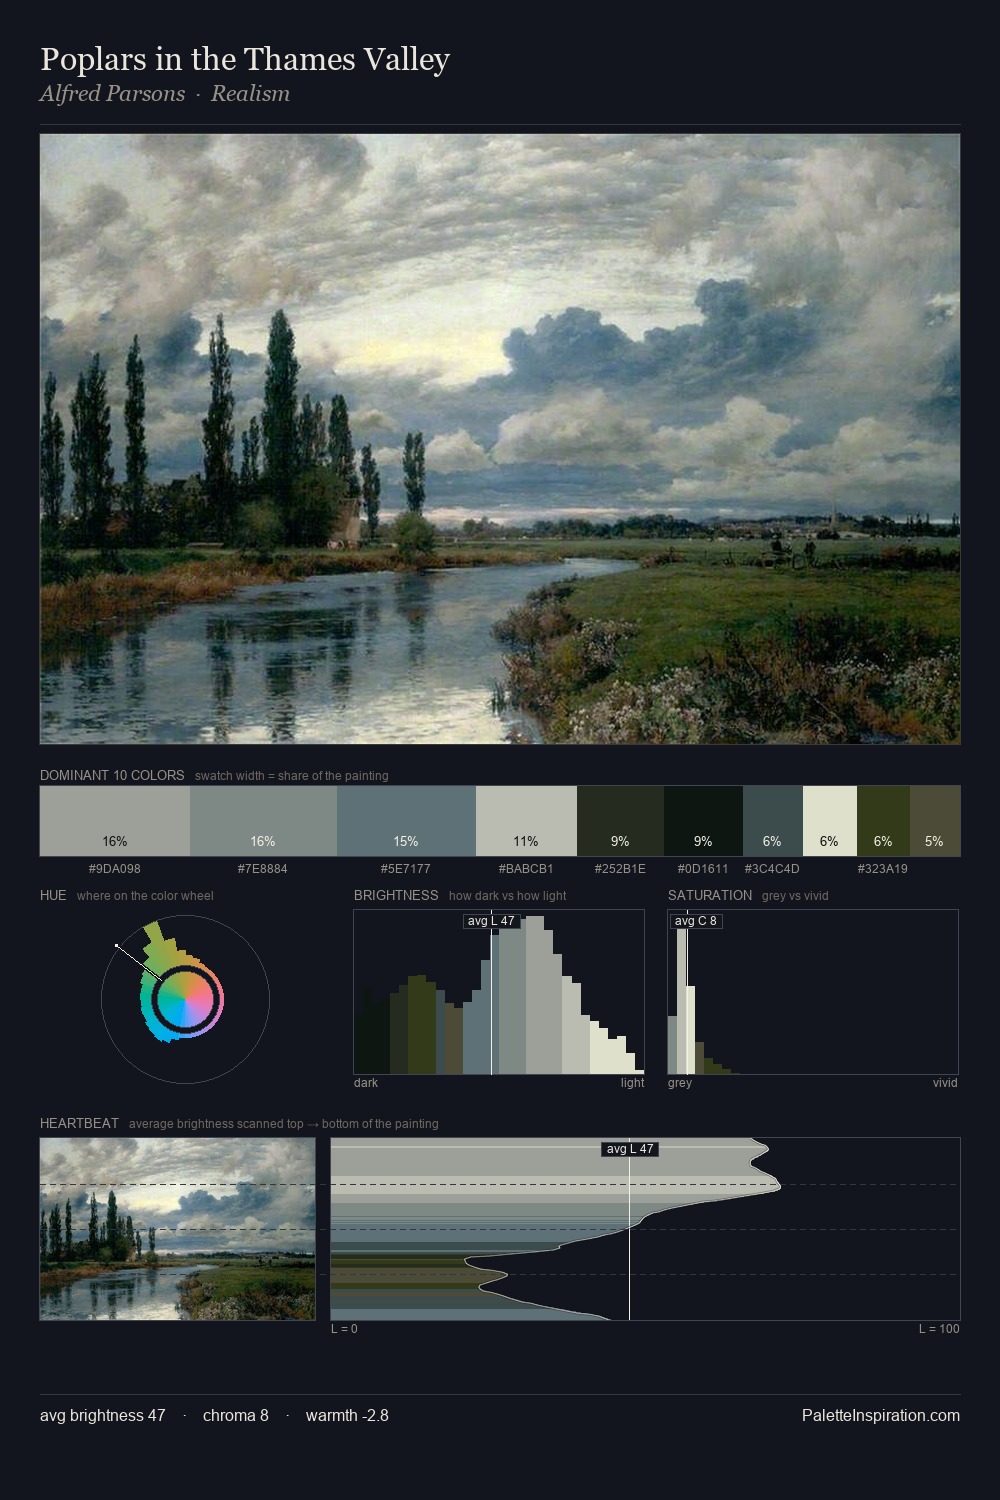Image resolution: width=1000 pixels, height=1500 pixels.
Task: Click the 'light' axis label under Brightness
Action: pos(633,1083)
